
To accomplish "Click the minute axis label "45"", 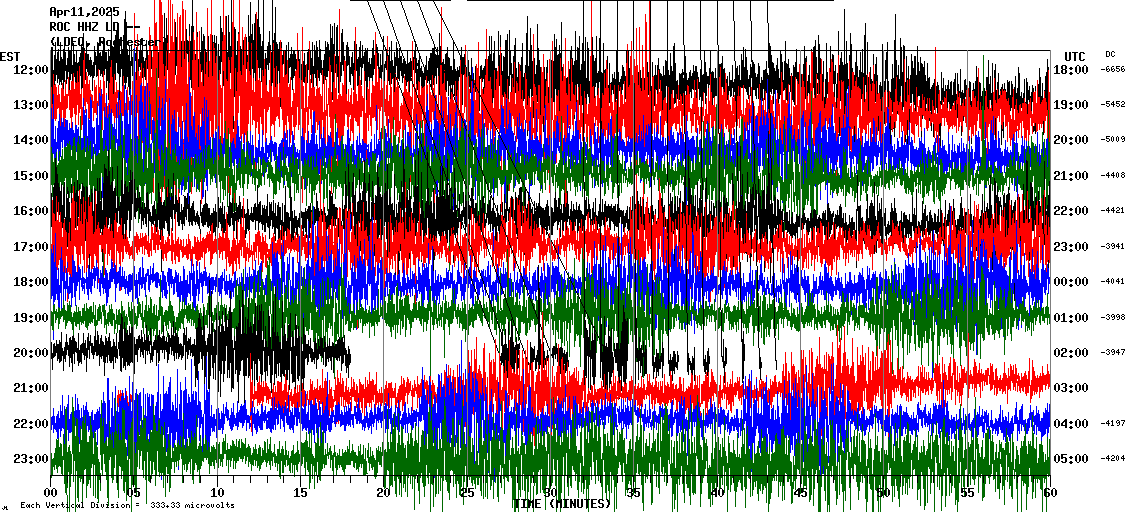I will point(800,493).
